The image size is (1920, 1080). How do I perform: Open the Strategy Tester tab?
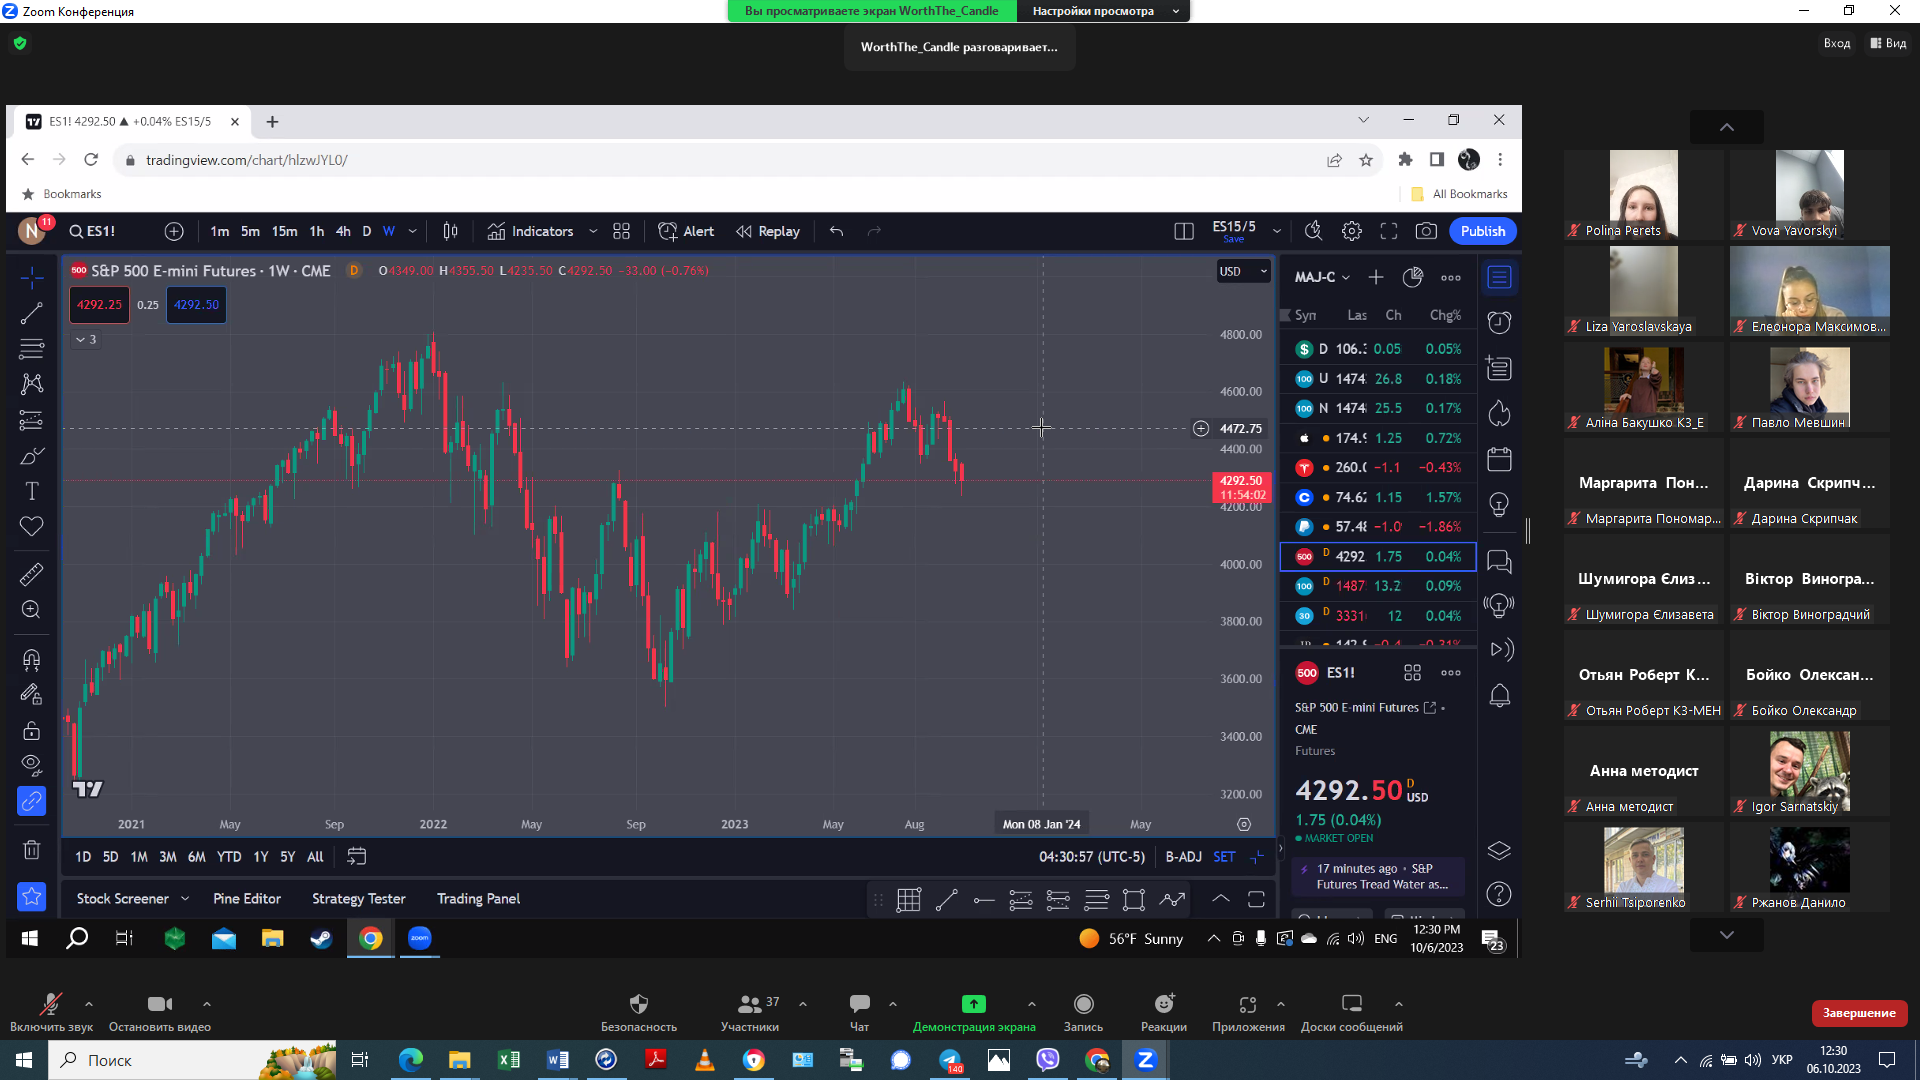click(359, 898)
